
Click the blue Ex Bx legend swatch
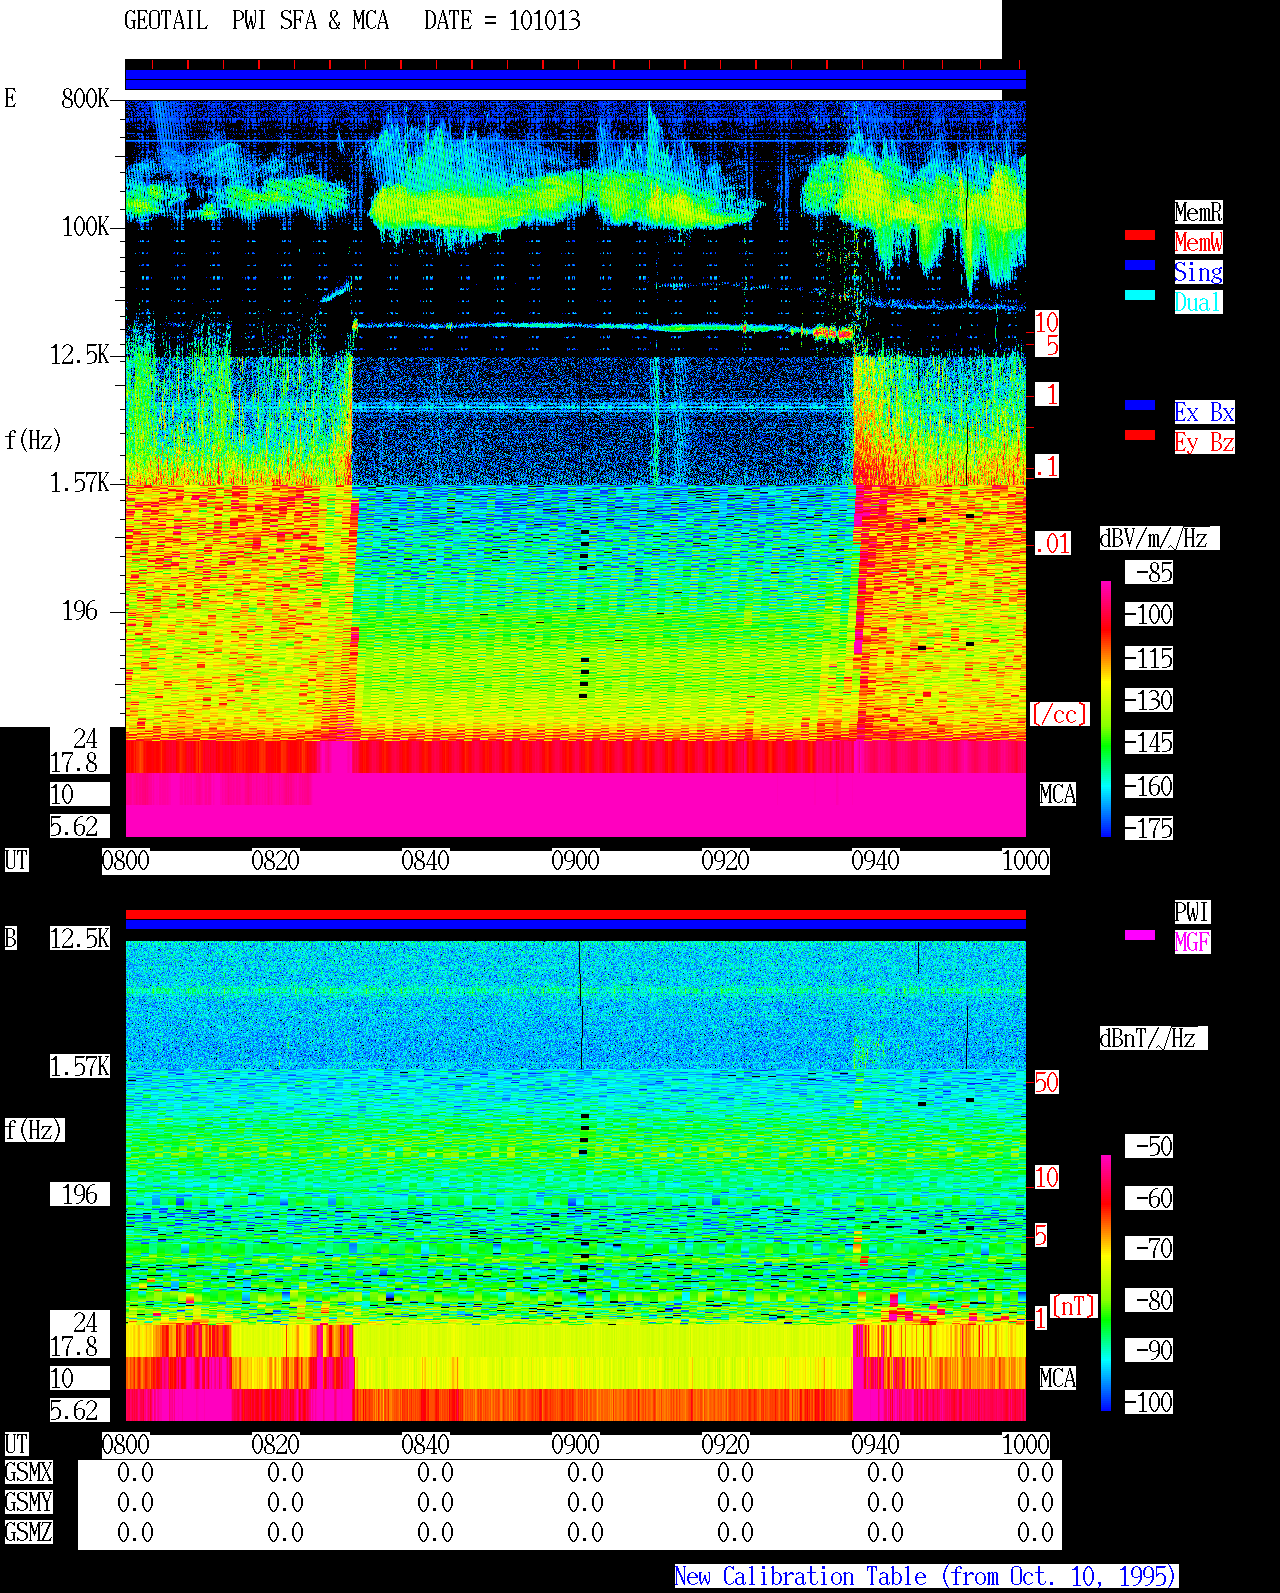pyautogui.click(x=1140, y=405)
